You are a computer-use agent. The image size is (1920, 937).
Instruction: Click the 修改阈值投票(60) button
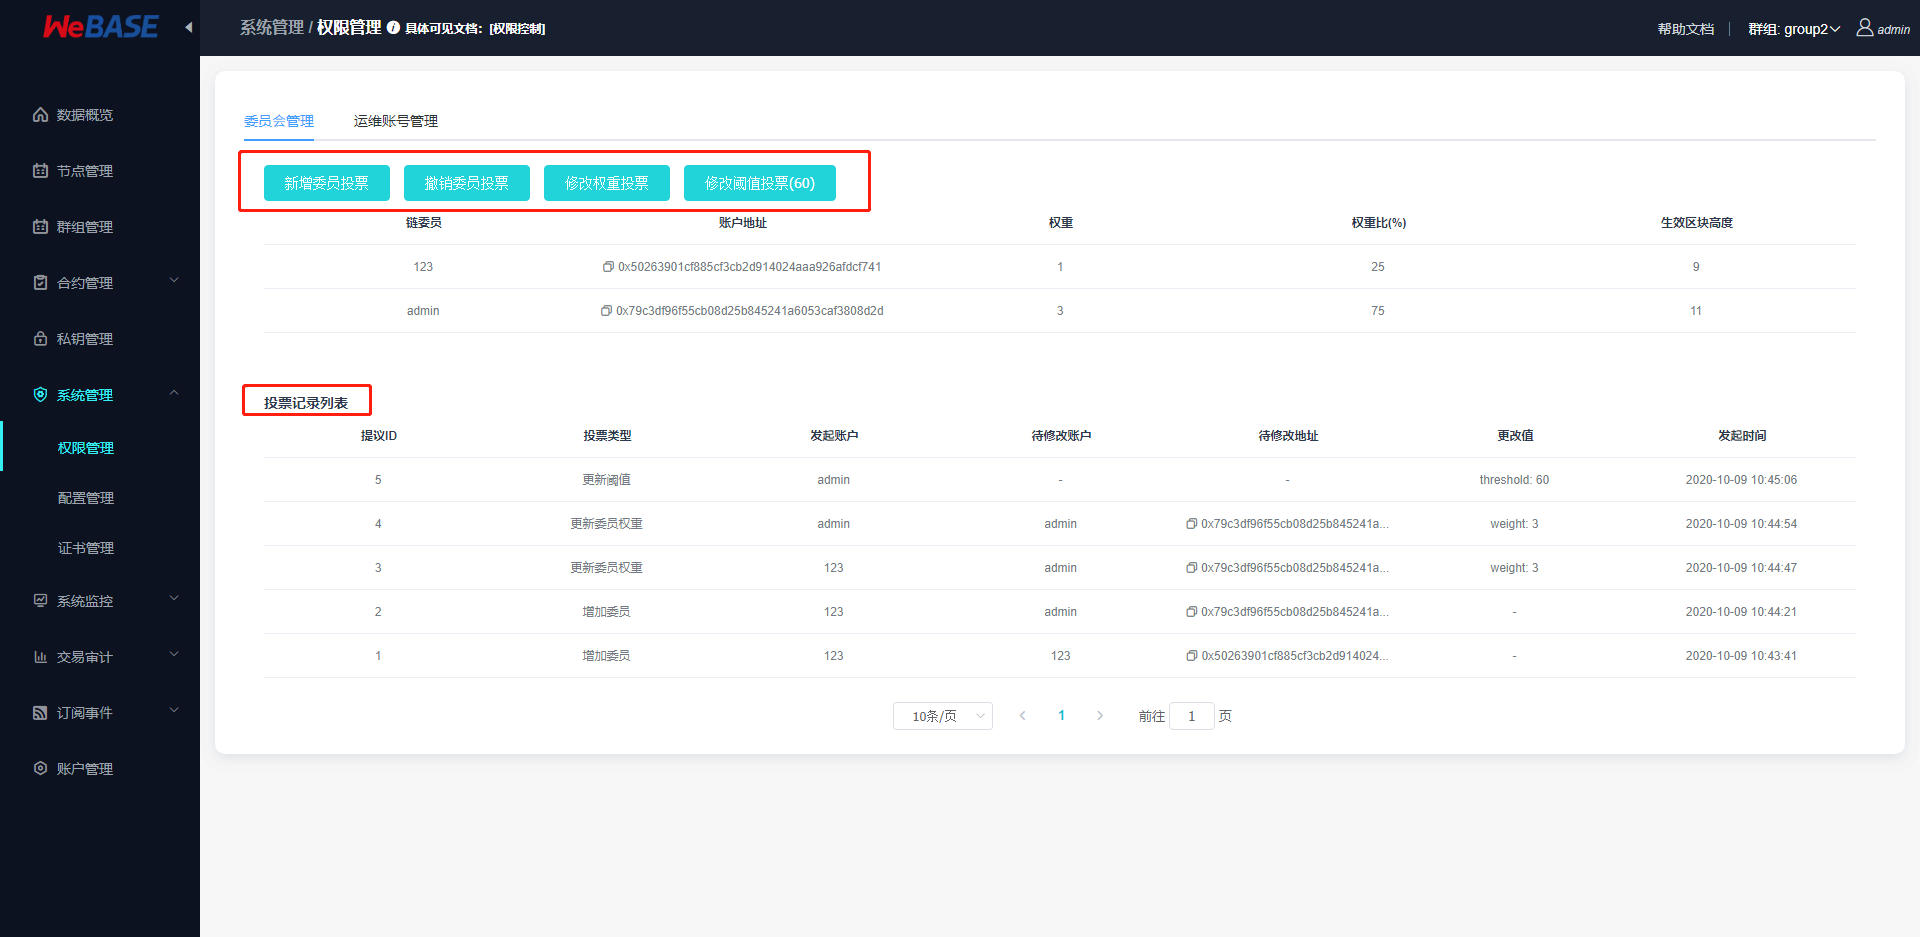[x=759, y=183]
